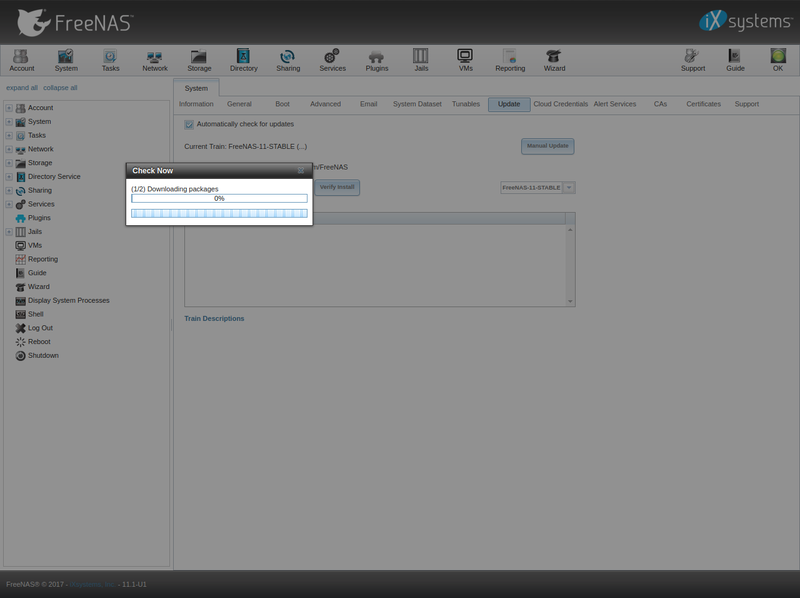Click the 0% download progress bar
The width and height of the screenshot is (800, 598).
pos(219,198)
